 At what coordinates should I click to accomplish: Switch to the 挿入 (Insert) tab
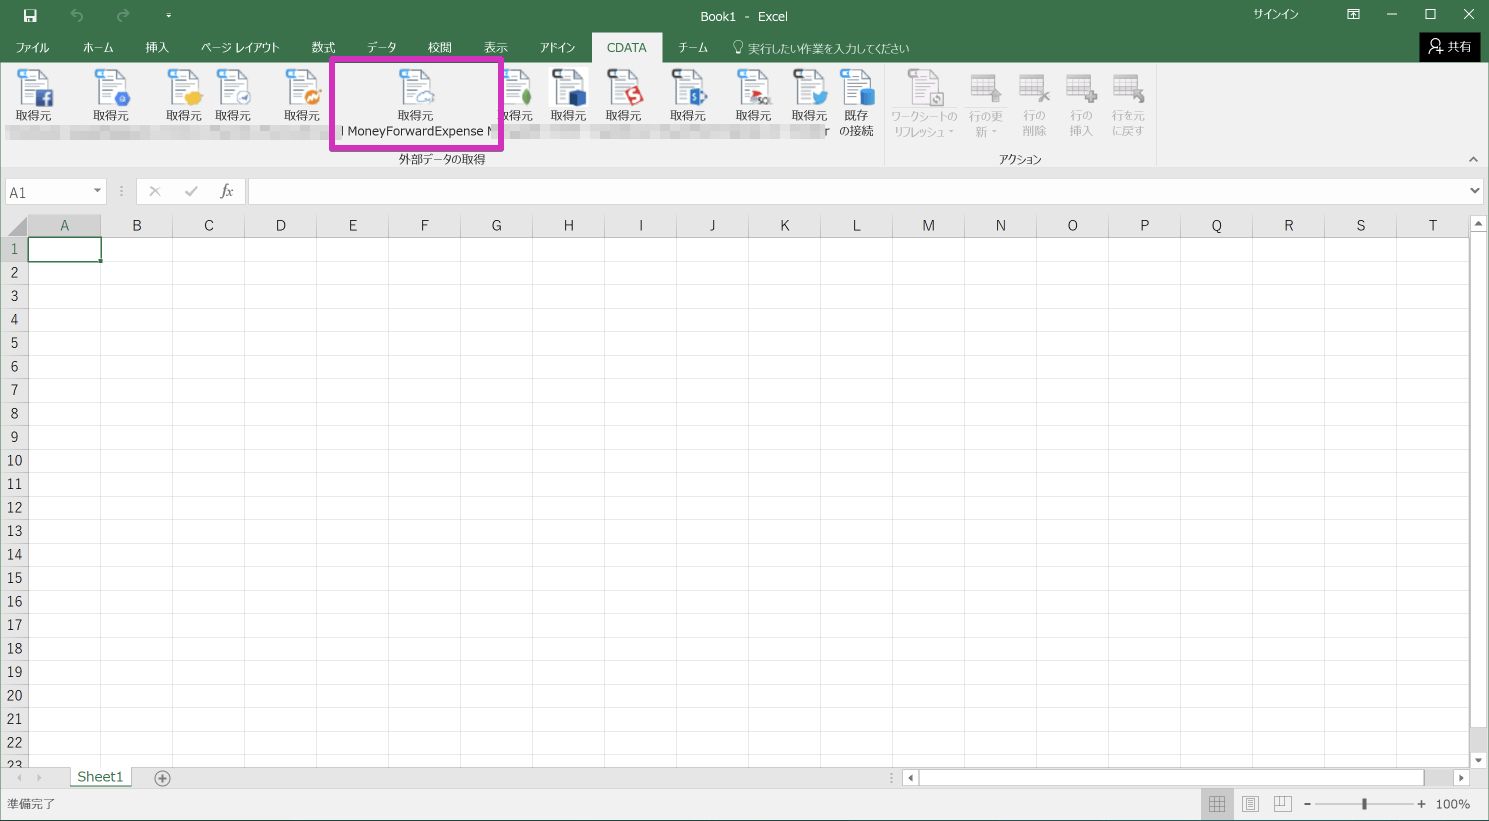pyautogui.click(x=157, y=48)
